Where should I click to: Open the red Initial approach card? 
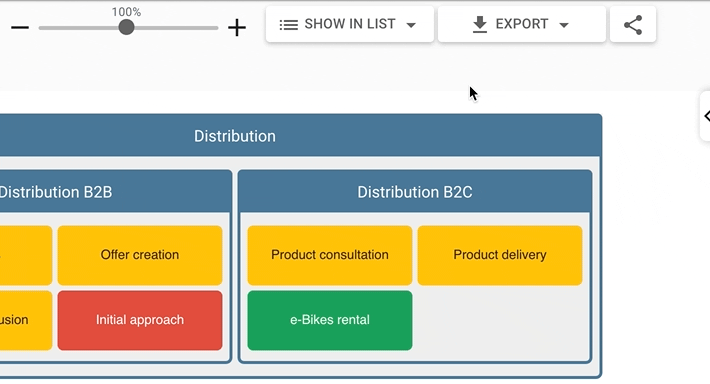tap(140, 320)
